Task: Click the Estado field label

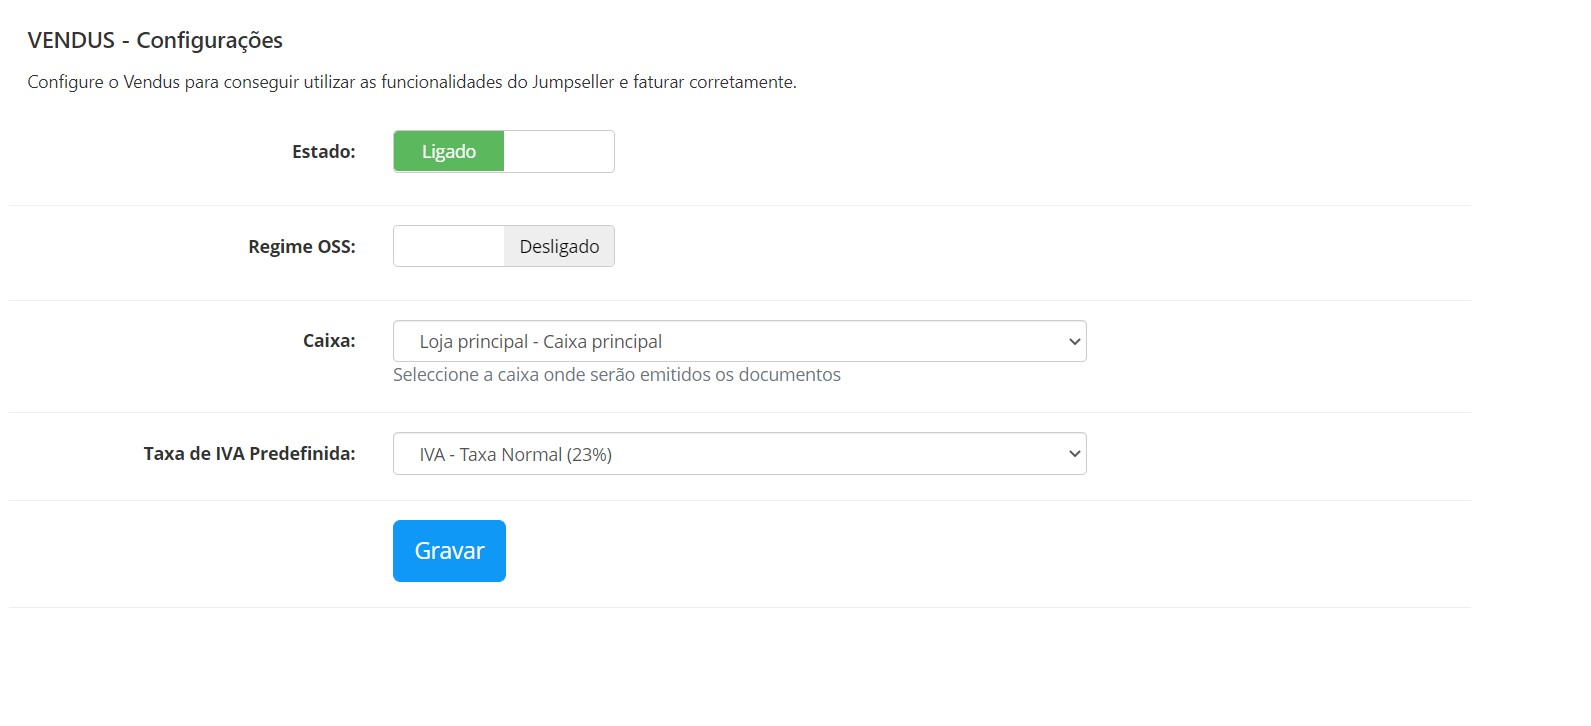Action: click(x=324, y=152)
